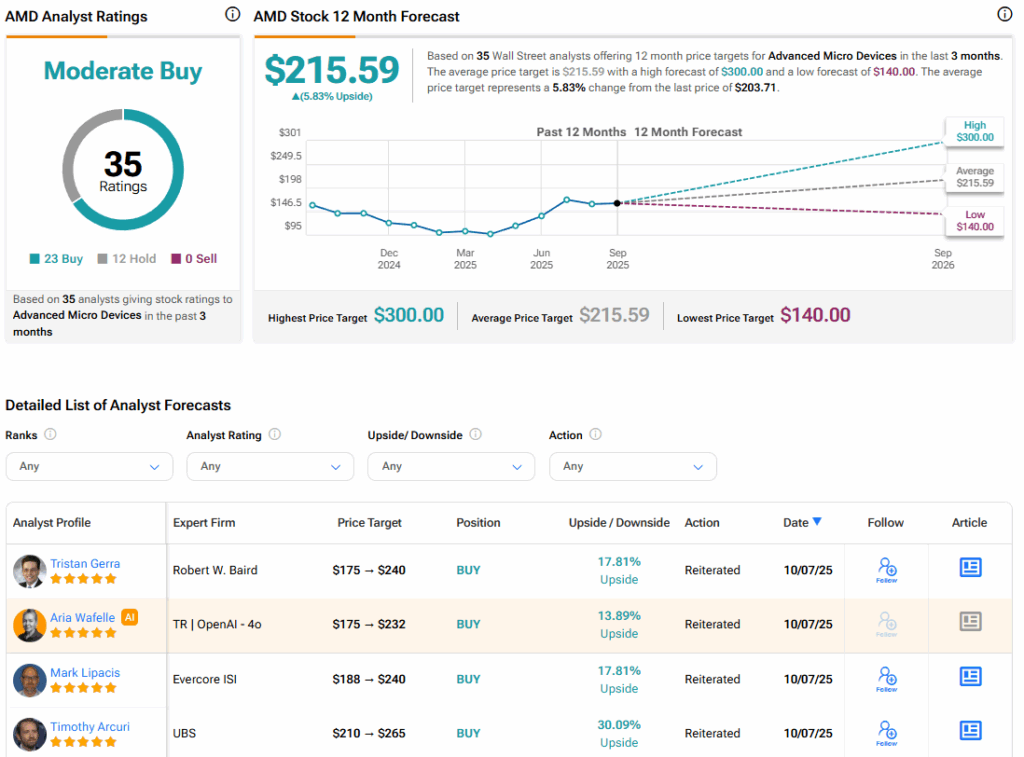Open Tristan Gerra analyst profile link

(85, 563)
